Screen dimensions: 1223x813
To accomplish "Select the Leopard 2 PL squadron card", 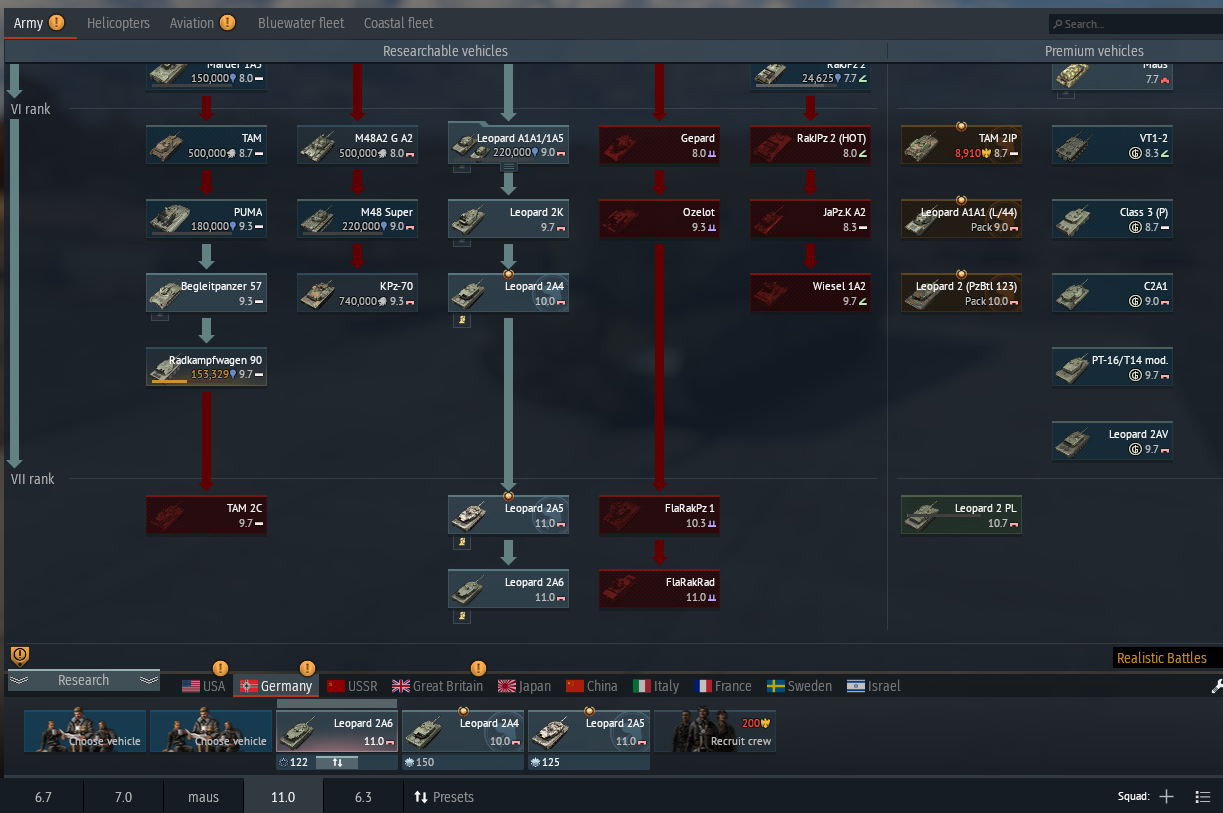I will click(x=962, y=515).
